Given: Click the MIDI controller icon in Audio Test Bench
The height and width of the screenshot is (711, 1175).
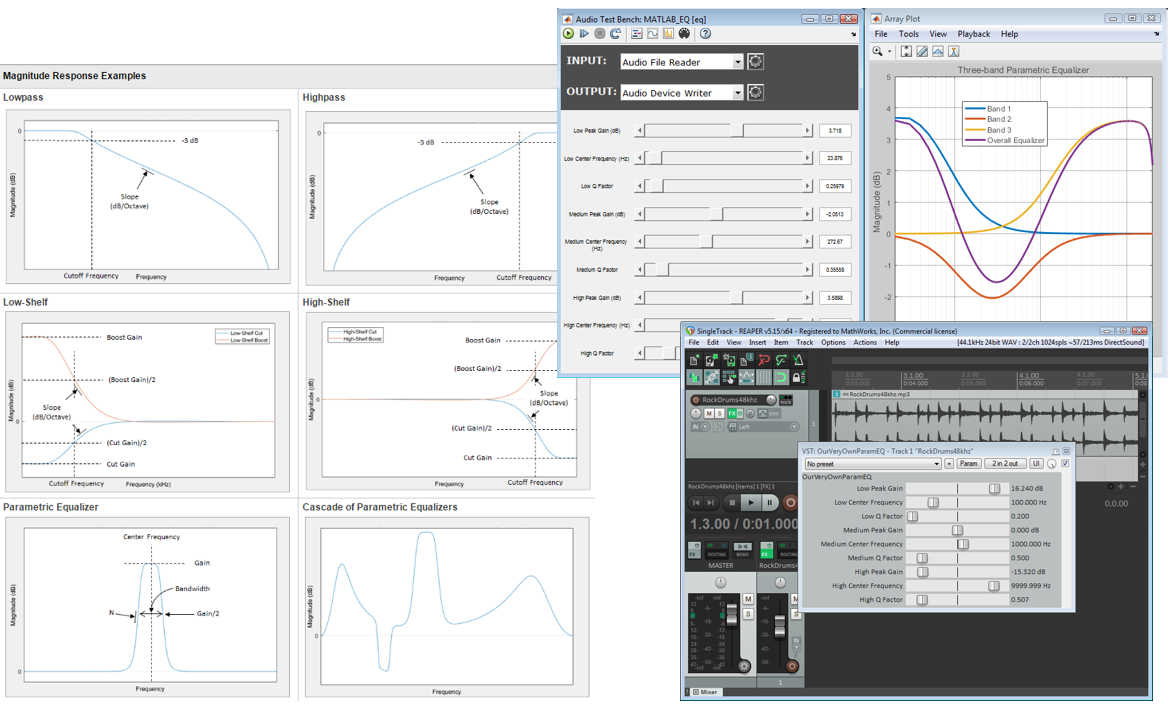Looking at the screenshot, I should (685, 34).
